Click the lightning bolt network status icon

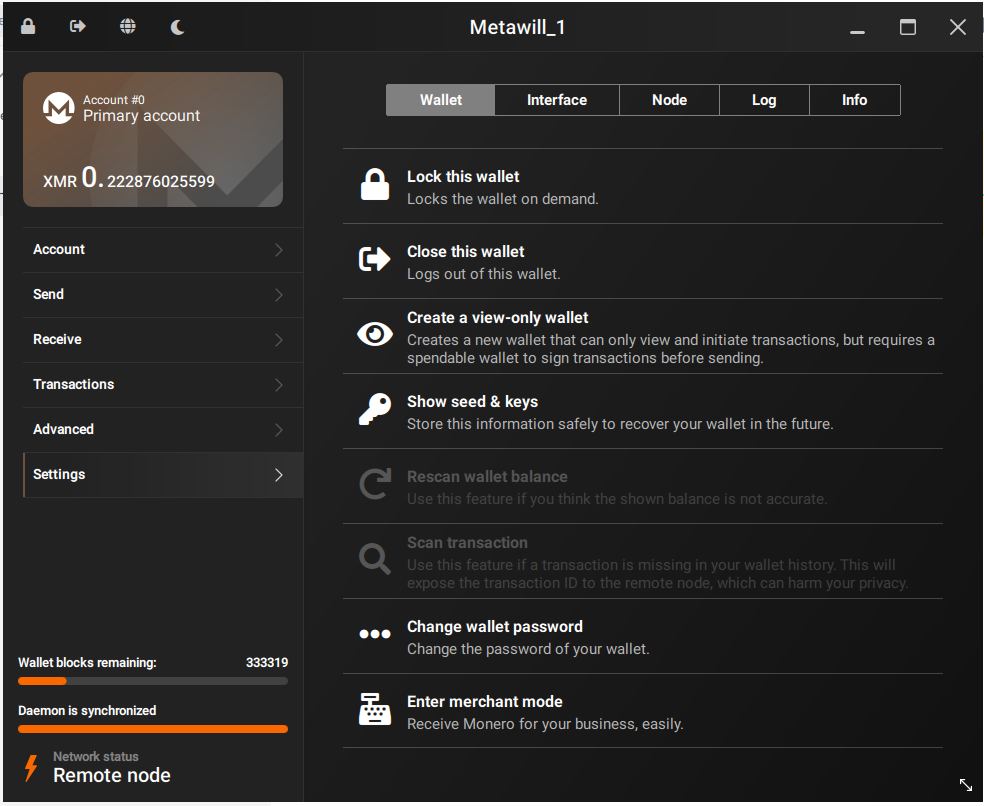[x=31, y=767]
